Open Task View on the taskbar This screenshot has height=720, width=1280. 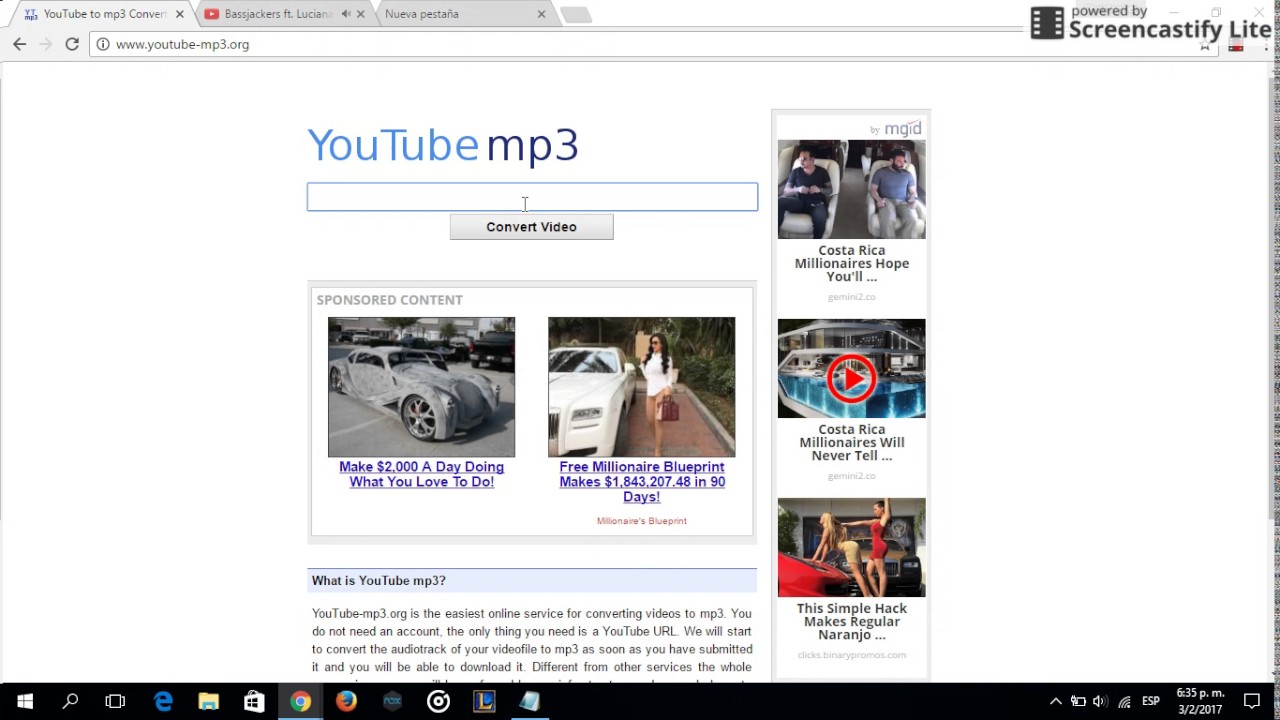(x=115, y=702)
